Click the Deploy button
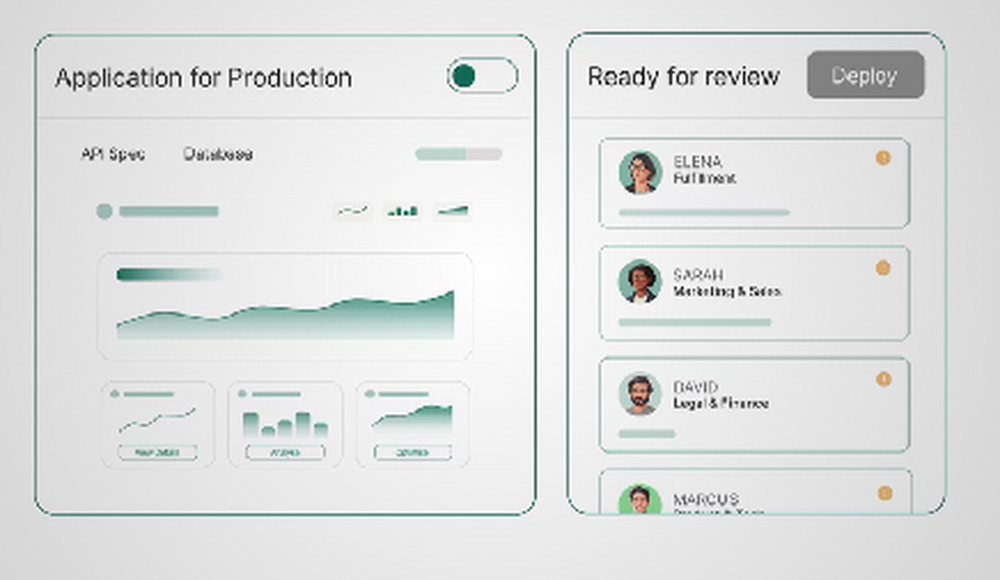 [x=866, y=75]
